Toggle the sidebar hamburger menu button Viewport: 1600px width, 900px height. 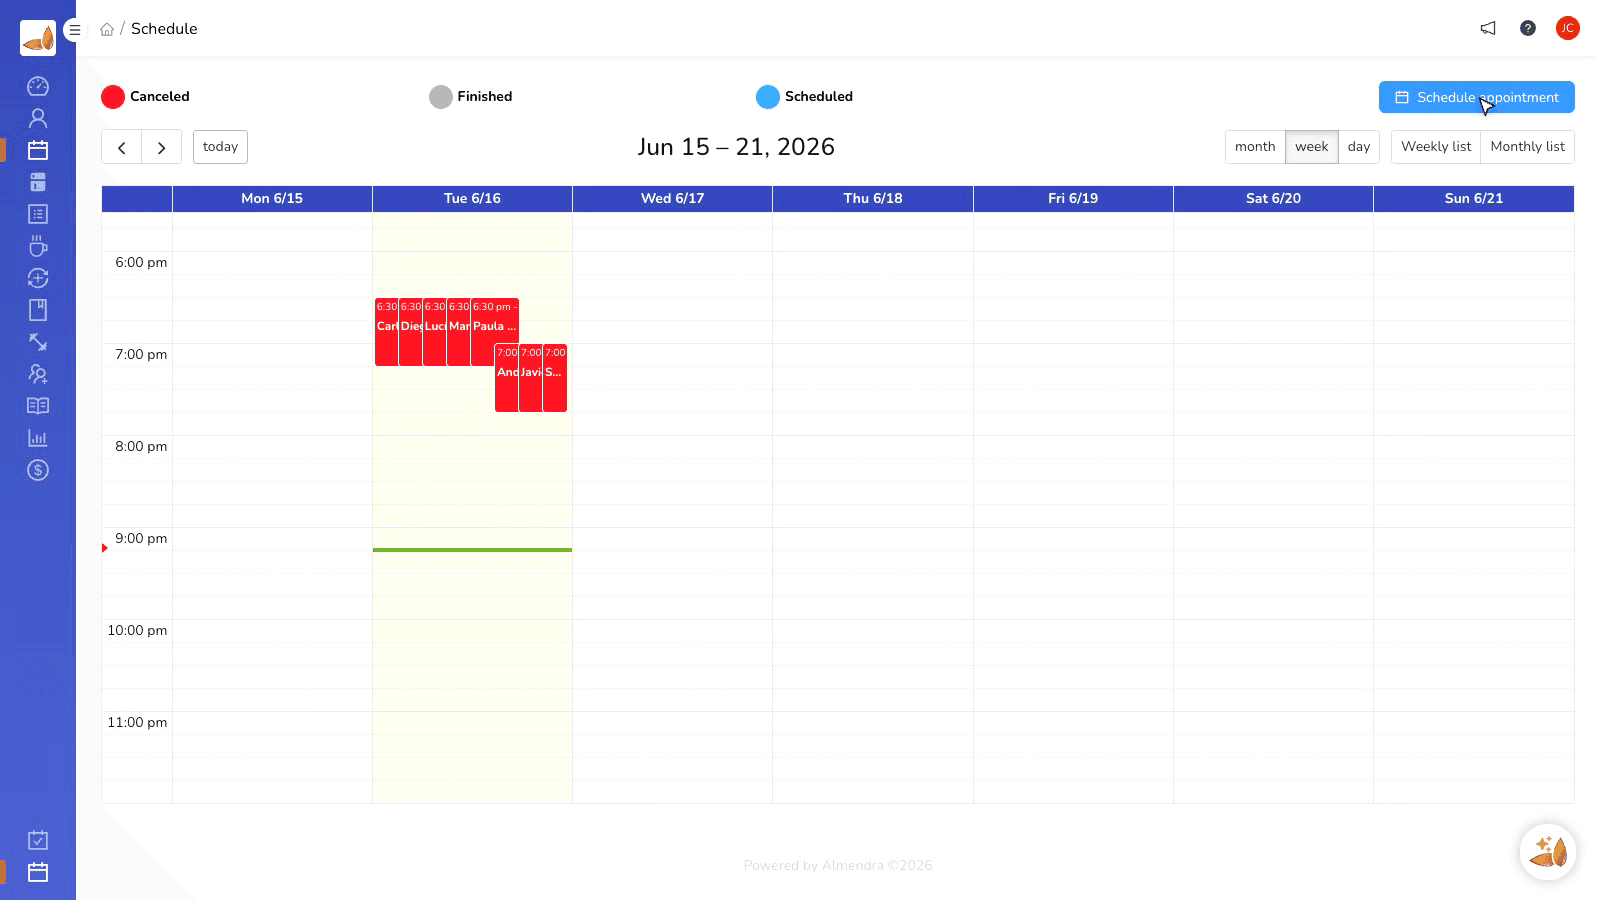click(74, 30)
